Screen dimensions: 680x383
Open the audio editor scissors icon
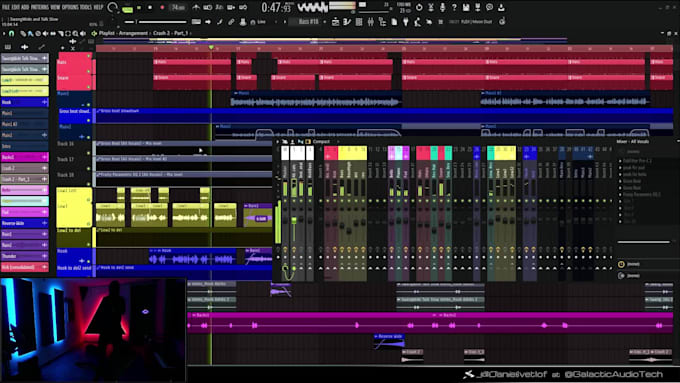[431, 7]
